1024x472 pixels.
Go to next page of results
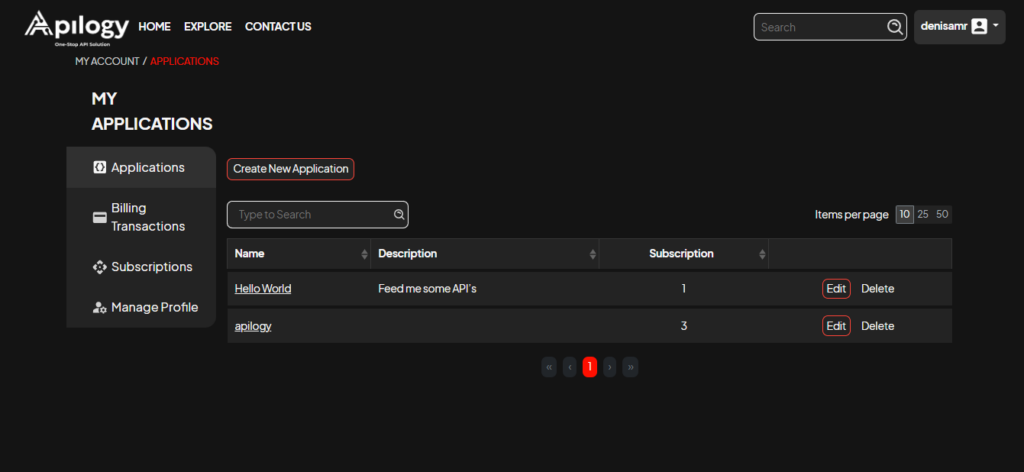coord(609,367)
